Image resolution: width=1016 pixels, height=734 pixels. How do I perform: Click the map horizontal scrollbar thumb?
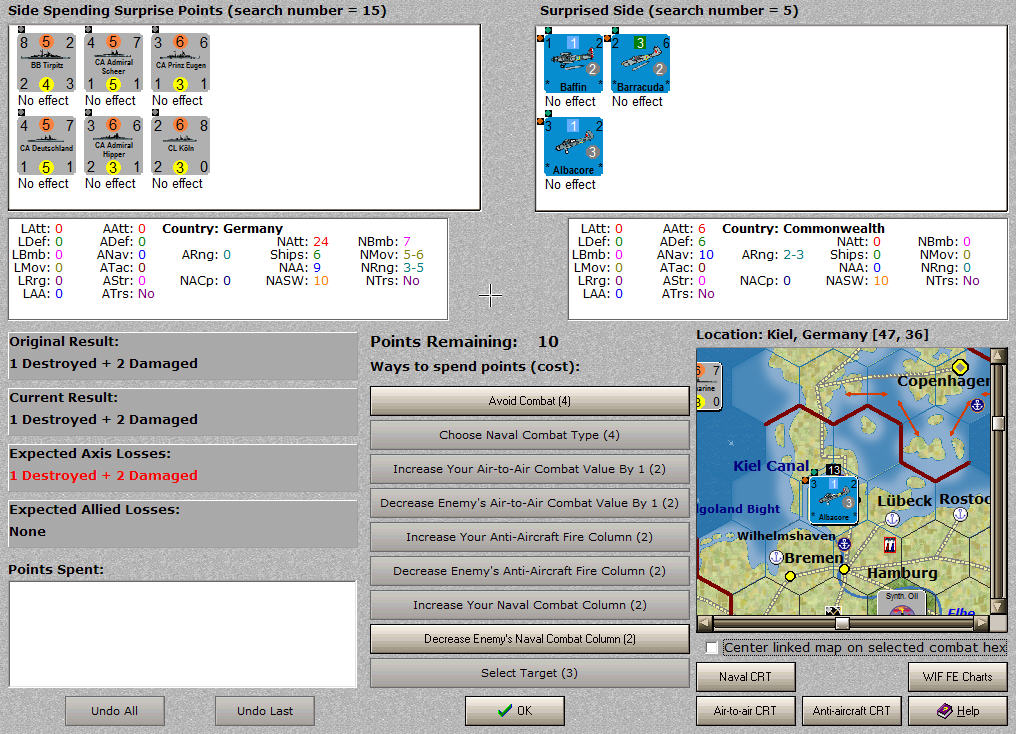point(842,623)
